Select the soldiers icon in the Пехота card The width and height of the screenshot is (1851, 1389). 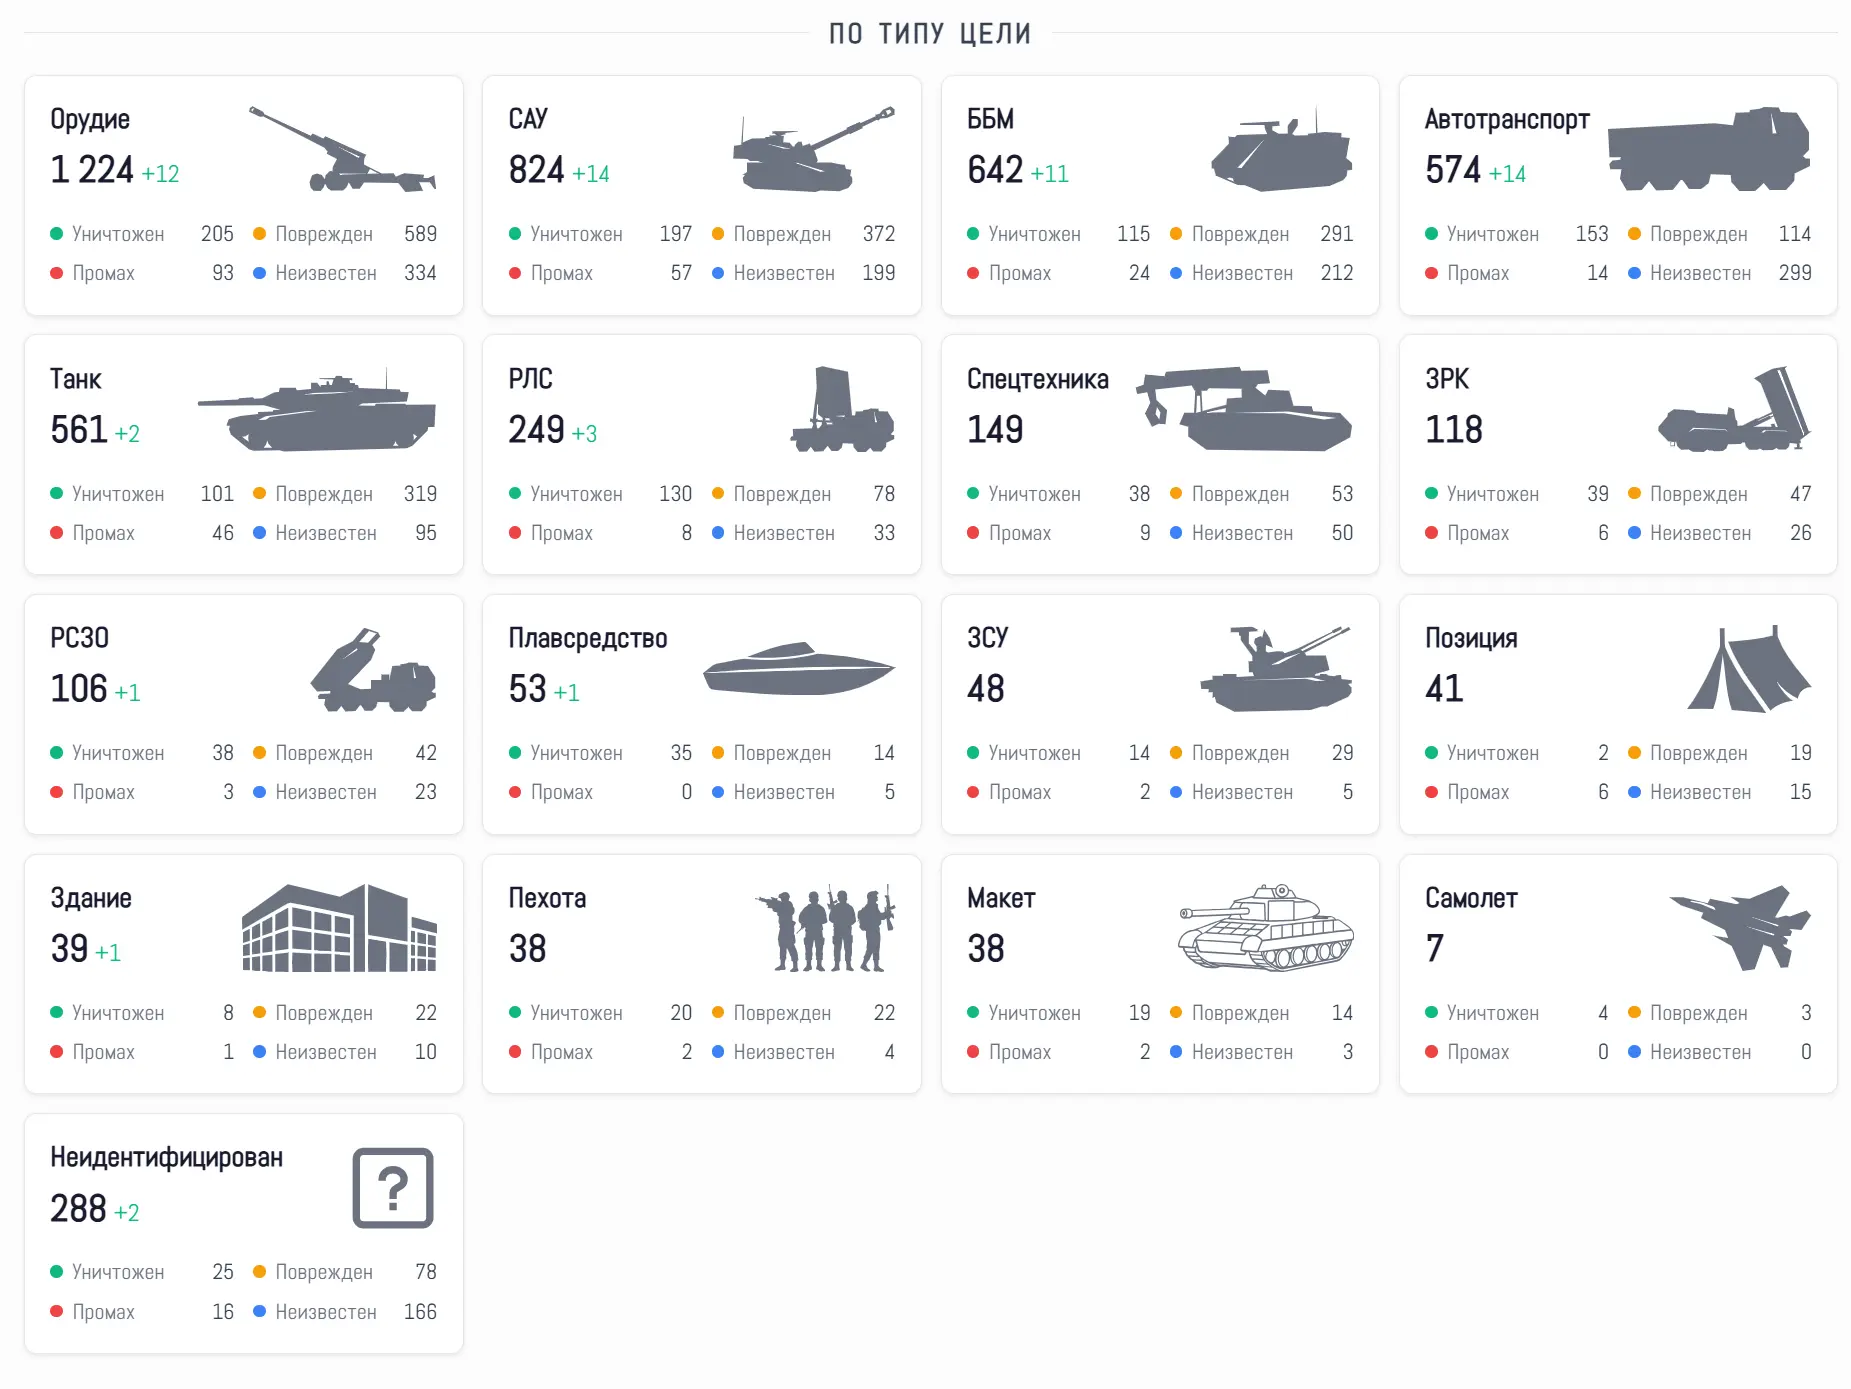click(x=825, y=928)
